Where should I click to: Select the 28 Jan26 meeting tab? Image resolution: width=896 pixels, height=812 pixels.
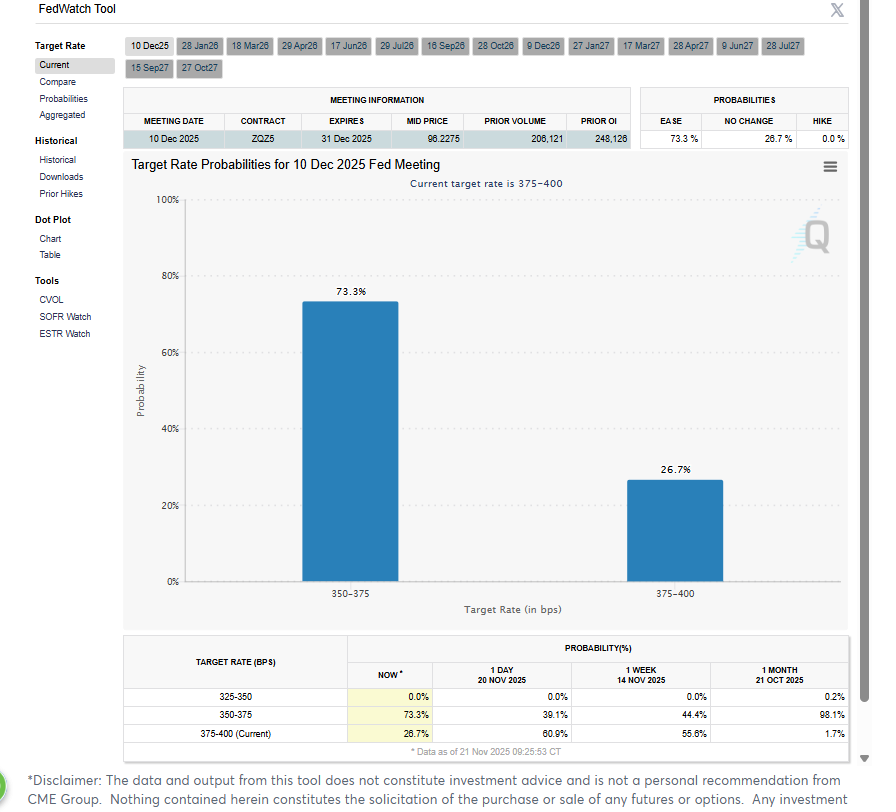(x=199, y=46)
